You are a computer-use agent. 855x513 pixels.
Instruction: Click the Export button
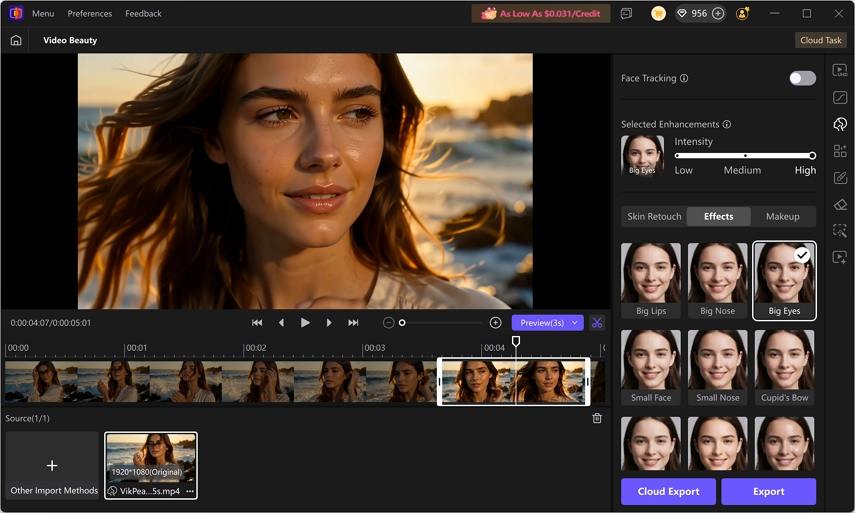tap(769, 491)
